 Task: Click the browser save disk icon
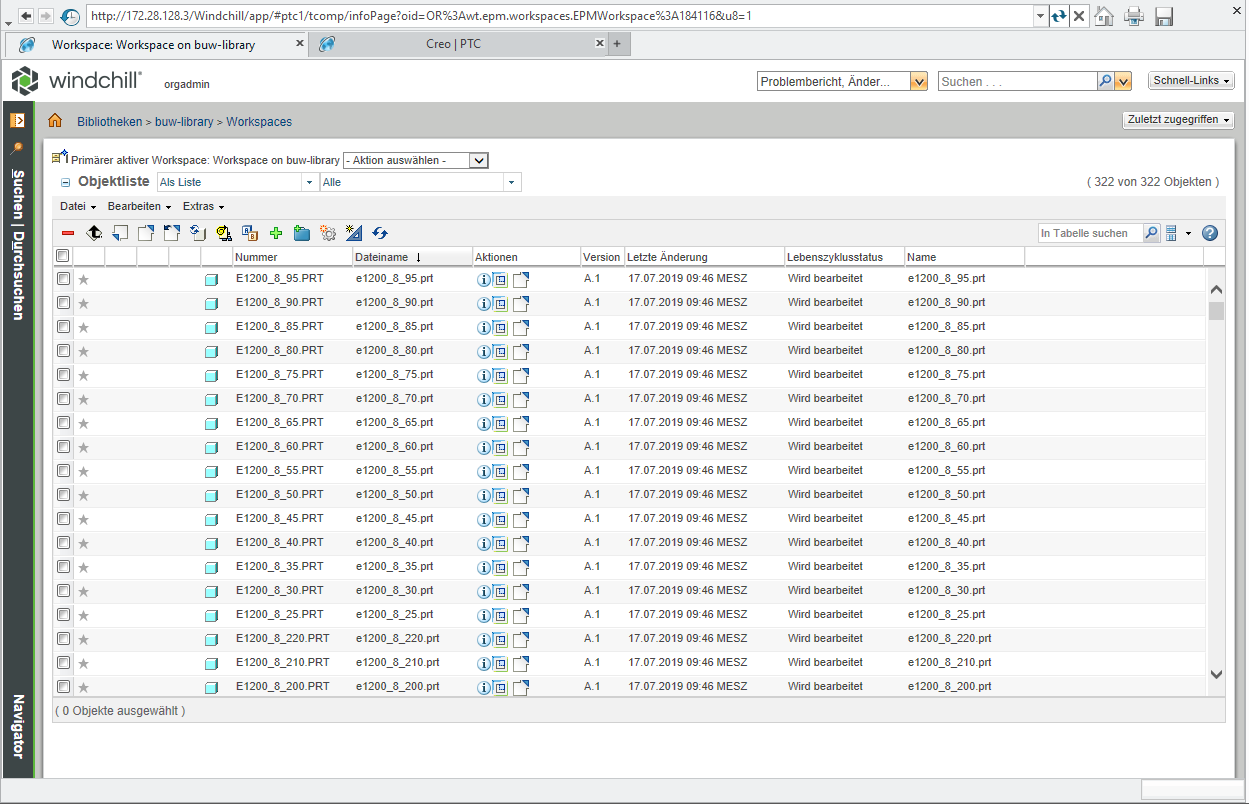click(x=1163, y=16)
